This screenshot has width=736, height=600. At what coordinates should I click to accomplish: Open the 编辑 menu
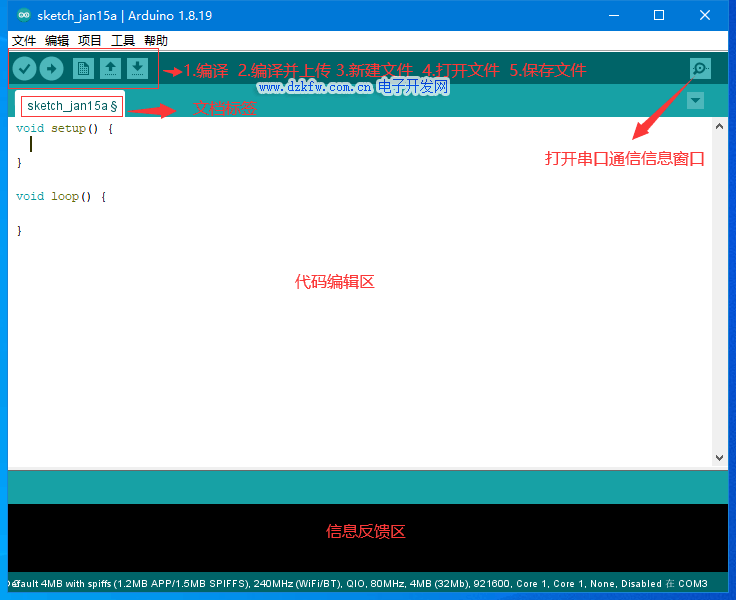(57, 41)
